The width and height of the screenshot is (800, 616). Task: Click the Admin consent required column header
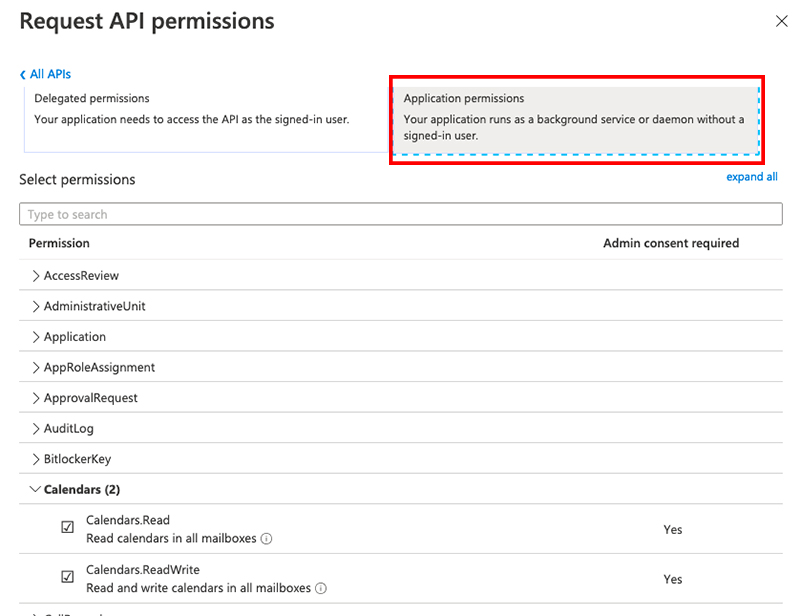click(671, 243)
